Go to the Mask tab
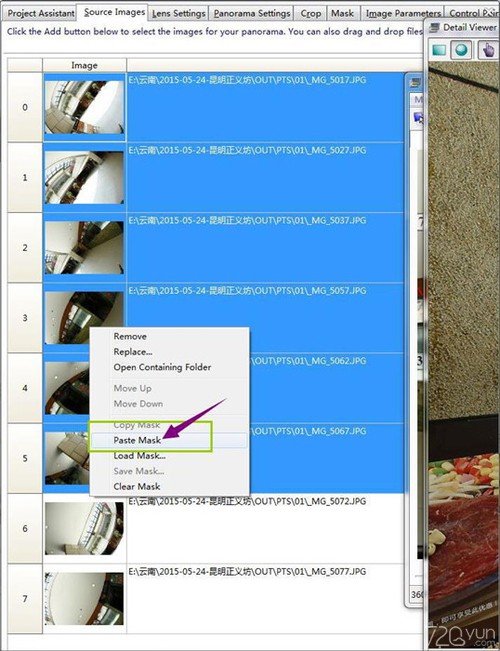This screenshot has width=500, height=651. (343, 13)
